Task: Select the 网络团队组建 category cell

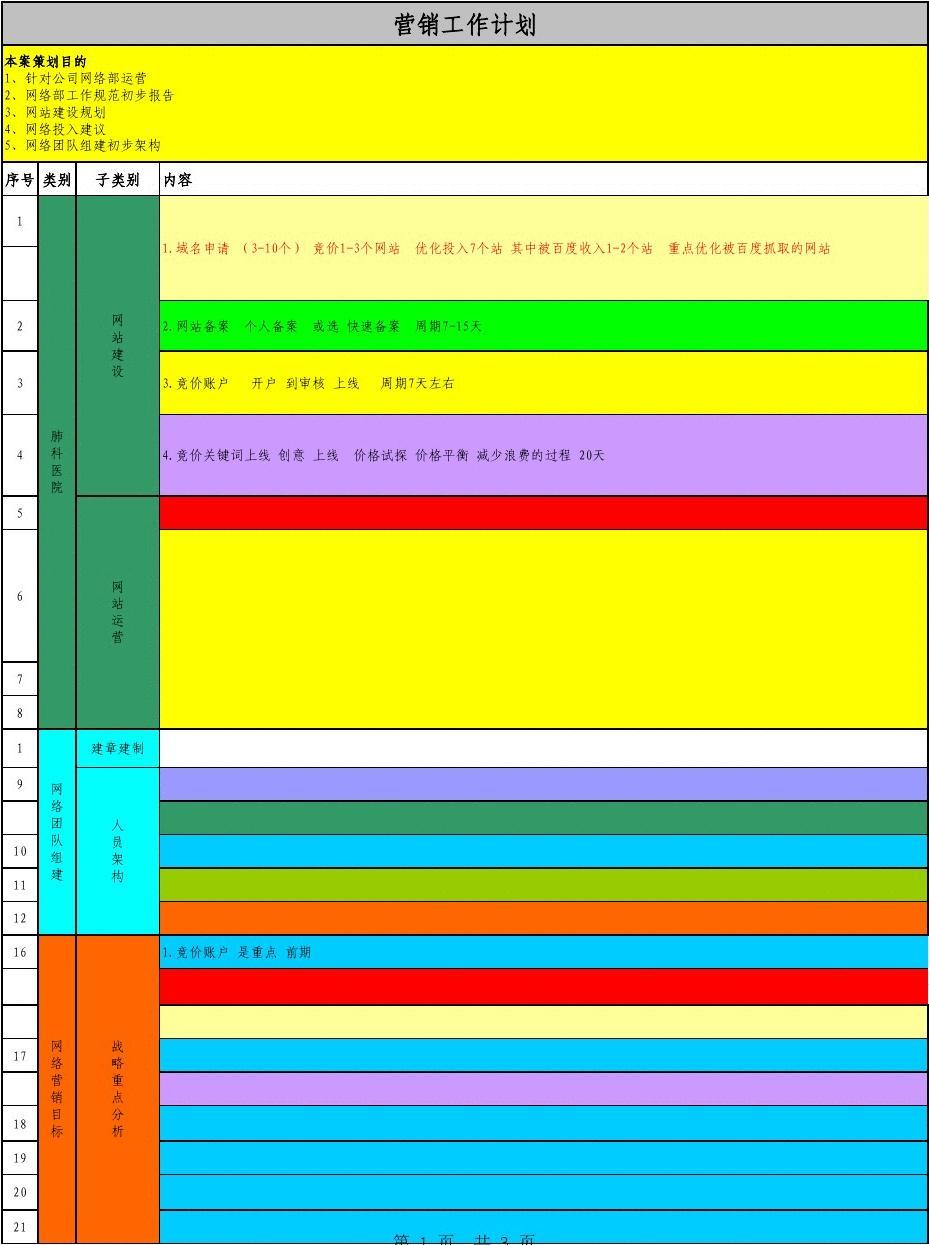Action: point(57,832)
